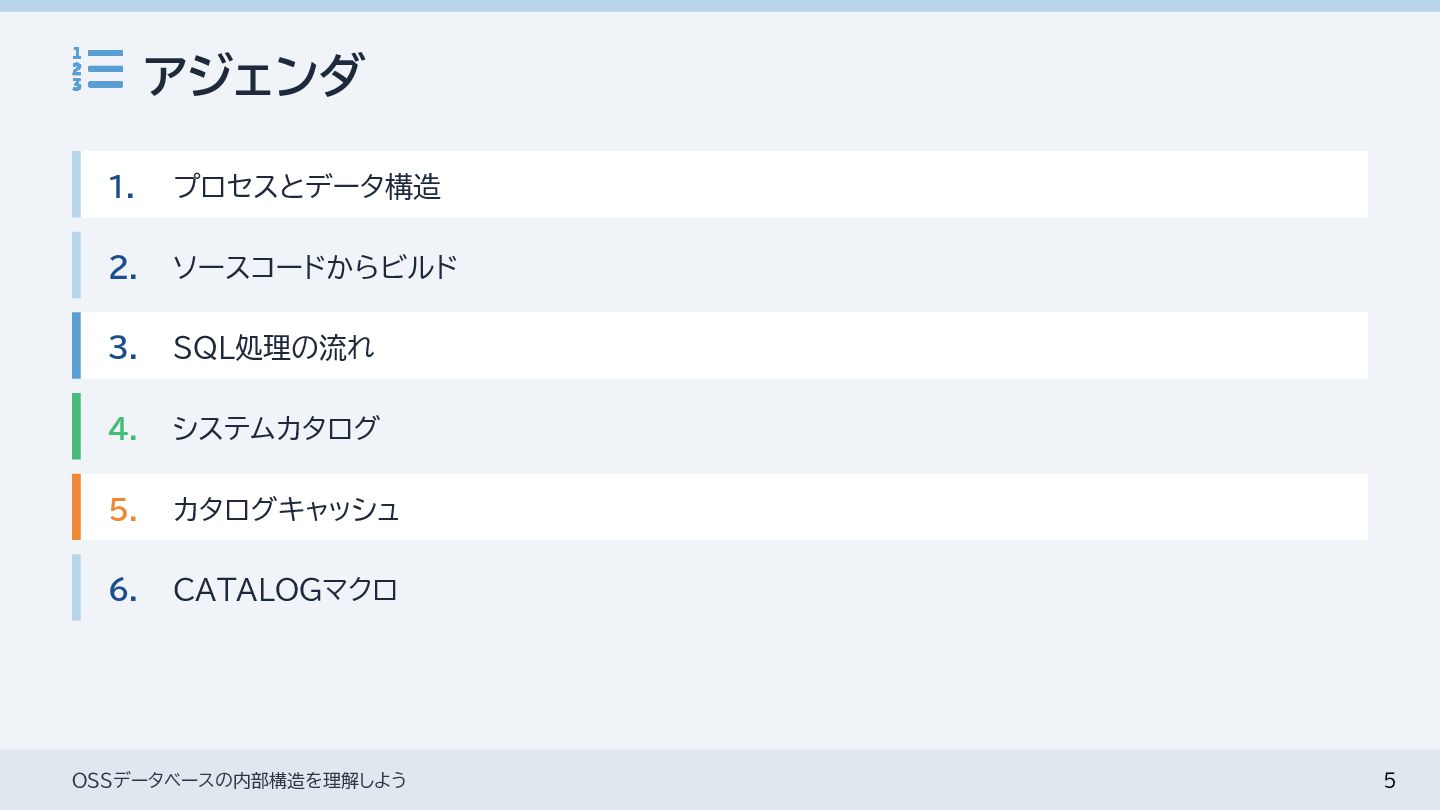Select the CATALOGマクロ agenda item

coord(285,590)
